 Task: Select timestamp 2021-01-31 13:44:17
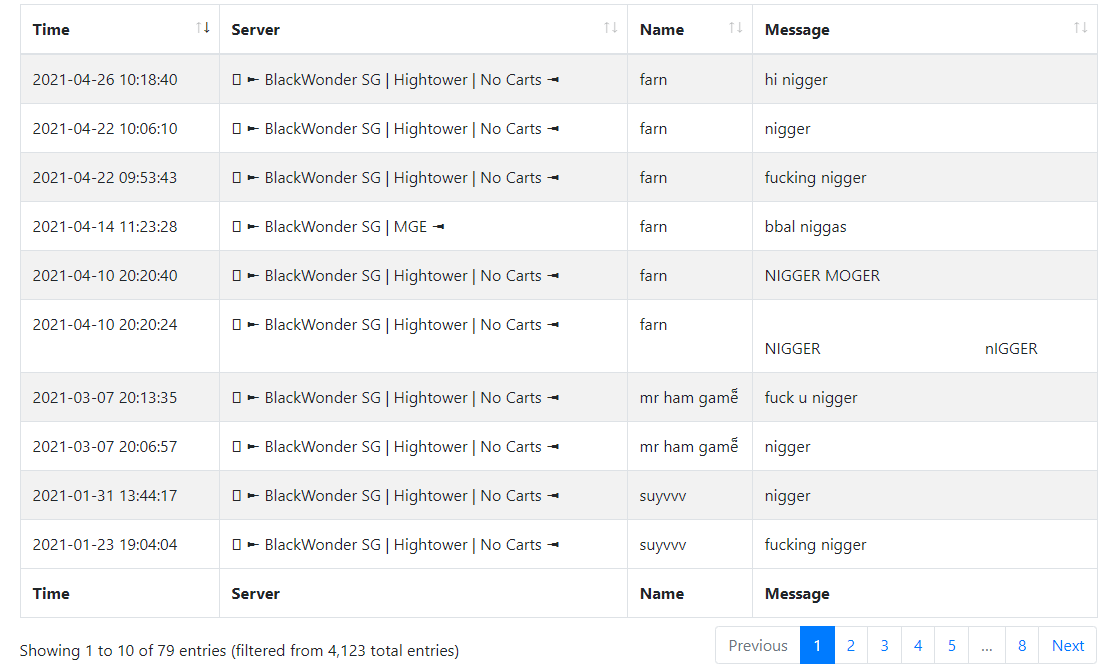click(x=105, y=496)
